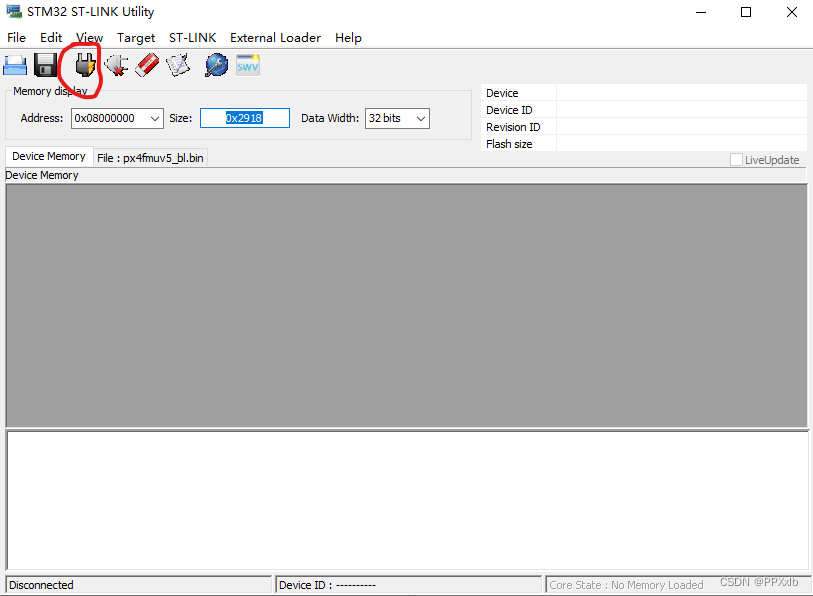
Task: Select the Size input field
Action: [244, 118]
